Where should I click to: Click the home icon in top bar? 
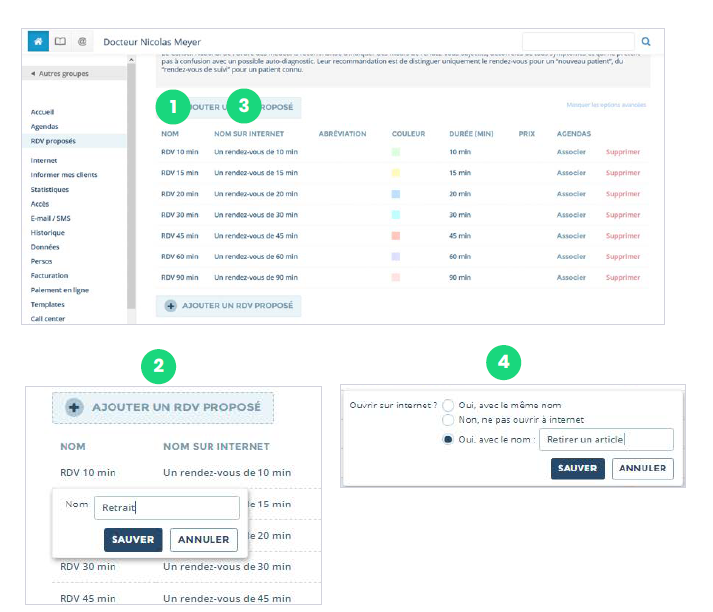pos(39,42)
